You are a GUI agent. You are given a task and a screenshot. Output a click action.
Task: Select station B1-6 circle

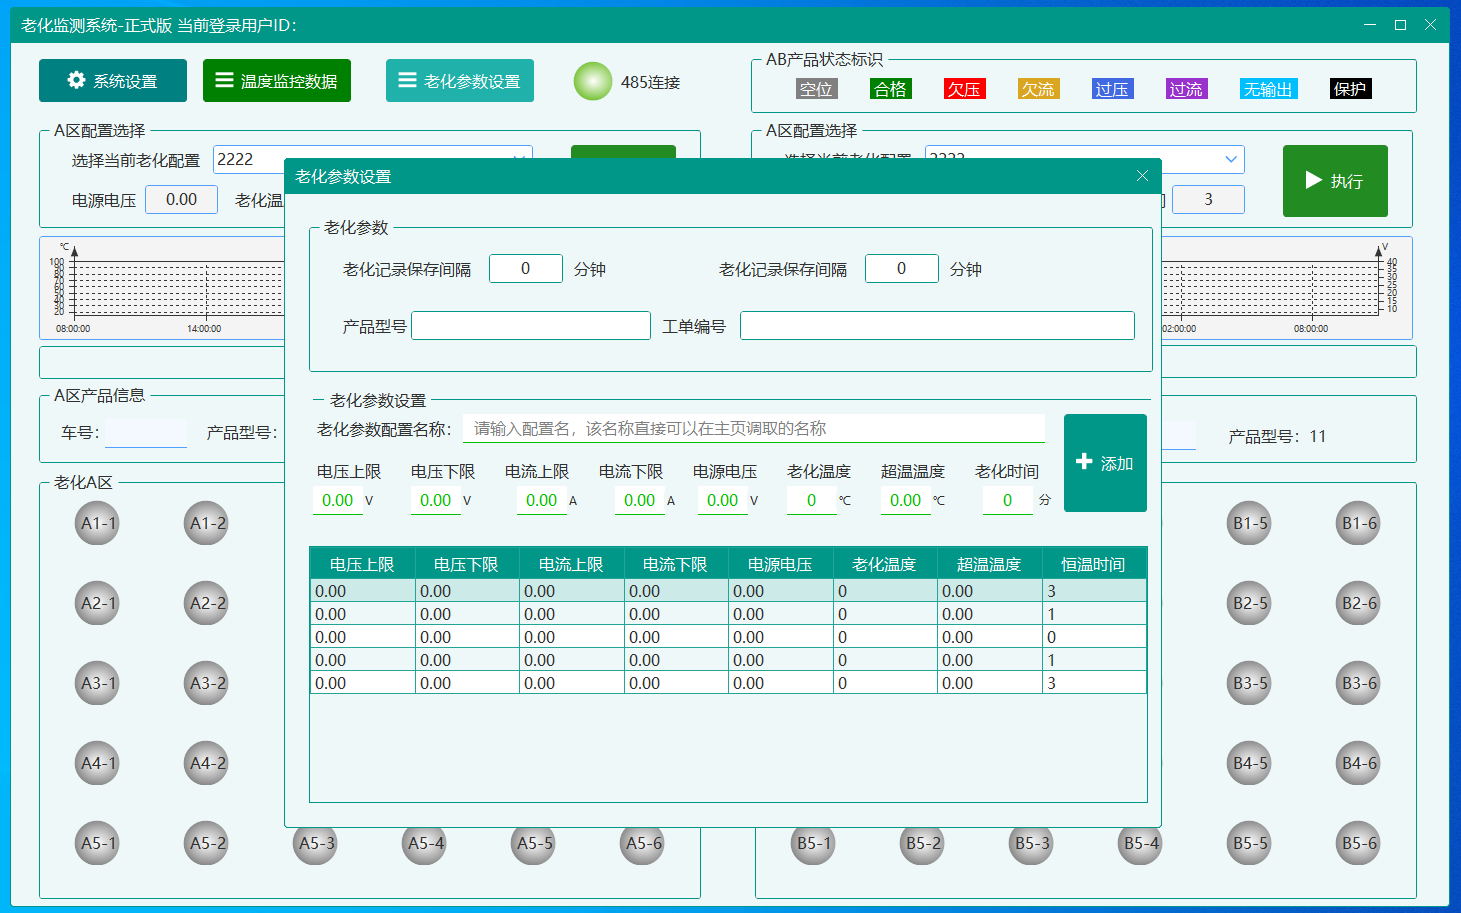pos(1359,523)
